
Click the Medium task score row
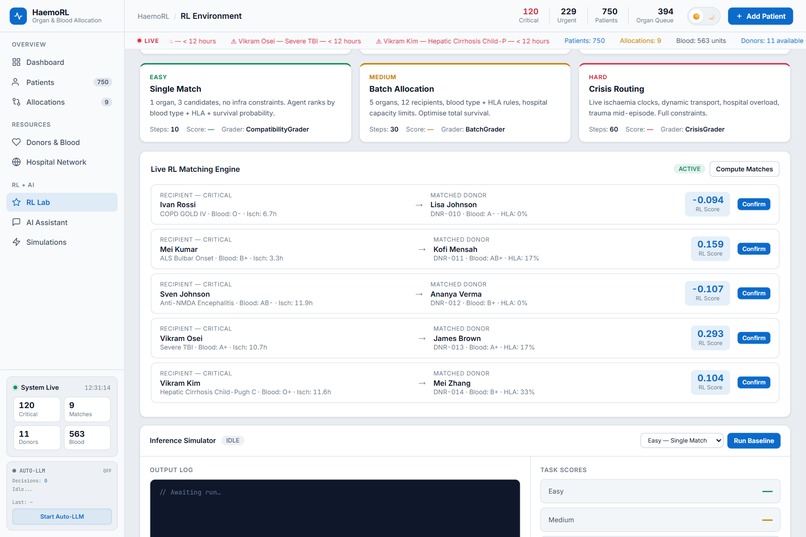pyautogui.click(x=660, y=520)
